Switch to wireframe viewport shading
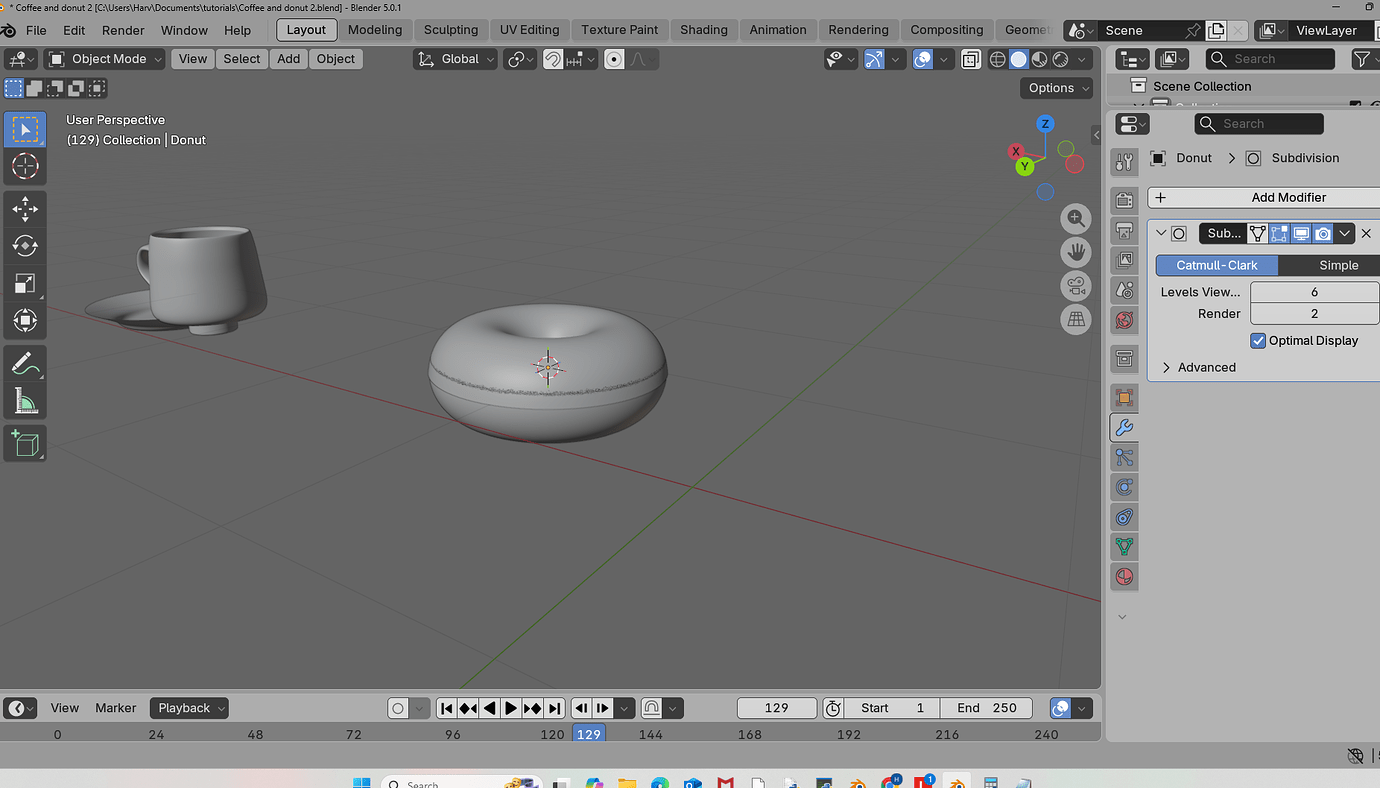 998,59
